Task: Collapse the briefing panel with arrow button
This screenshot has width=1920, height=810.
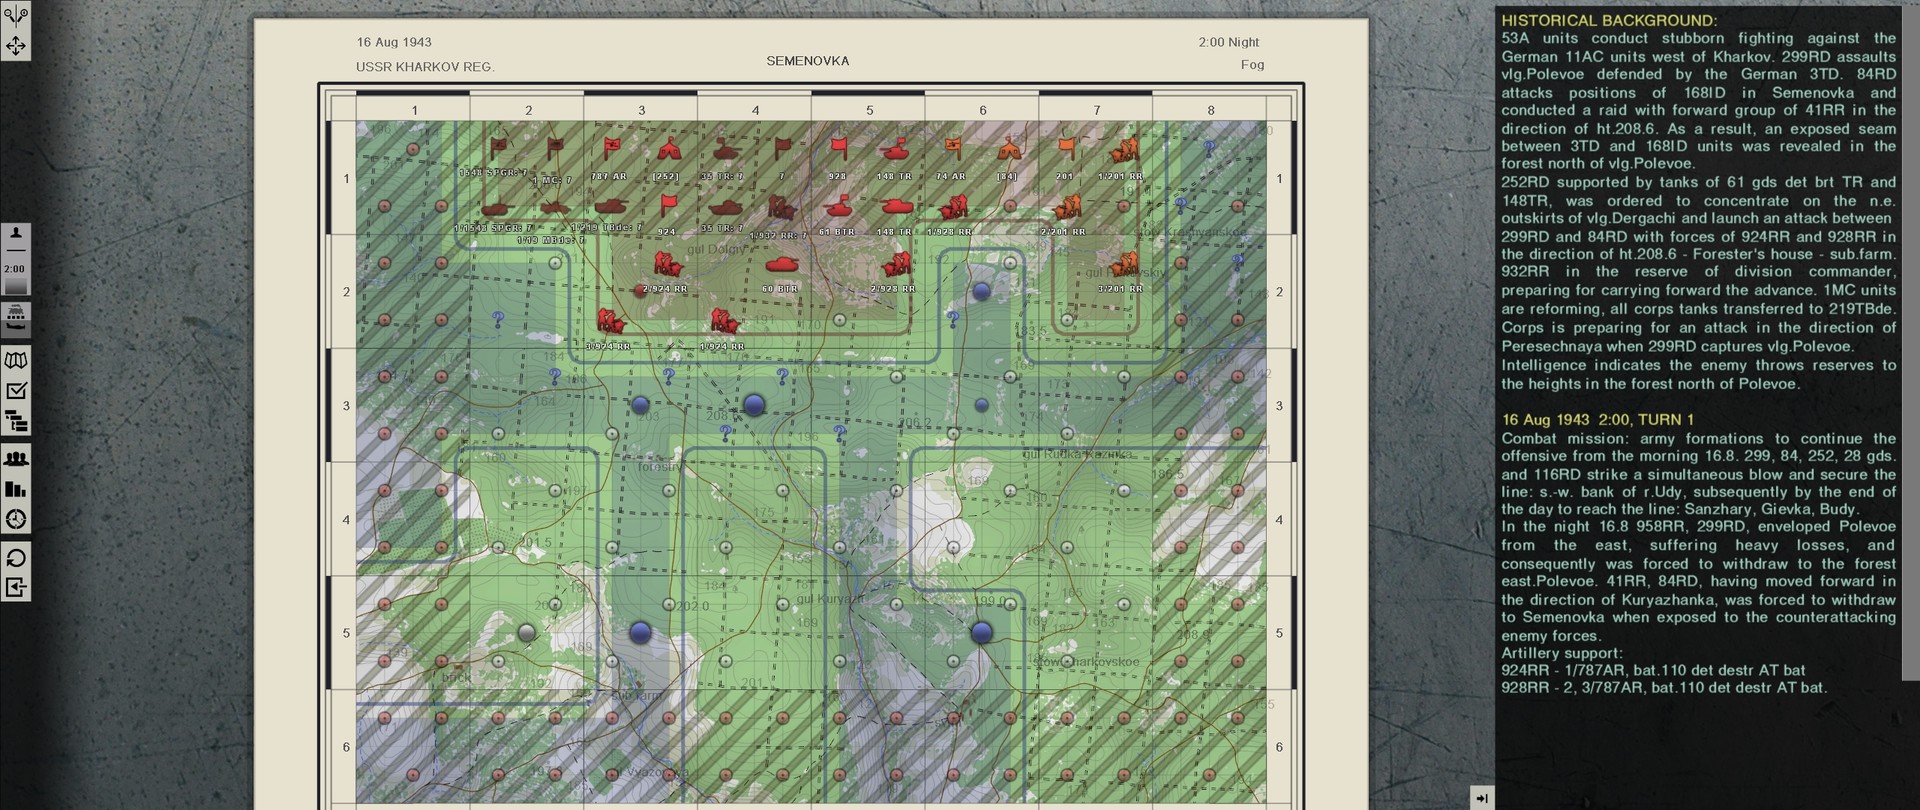Action: coord(1482,797)
